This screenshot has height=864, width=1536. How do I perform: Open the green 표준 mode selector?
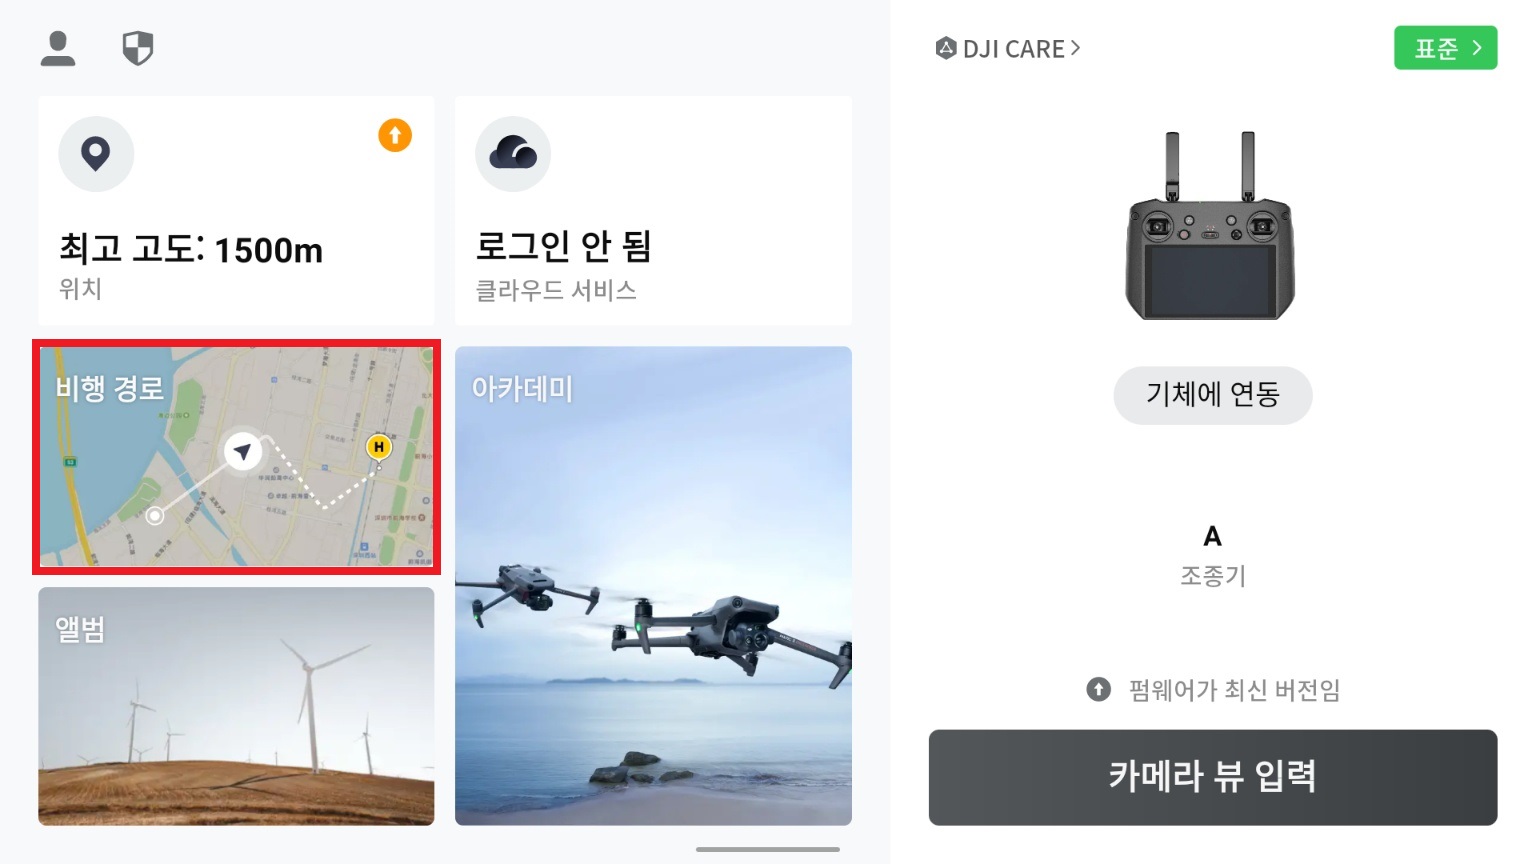click(x=1445, y=48)
